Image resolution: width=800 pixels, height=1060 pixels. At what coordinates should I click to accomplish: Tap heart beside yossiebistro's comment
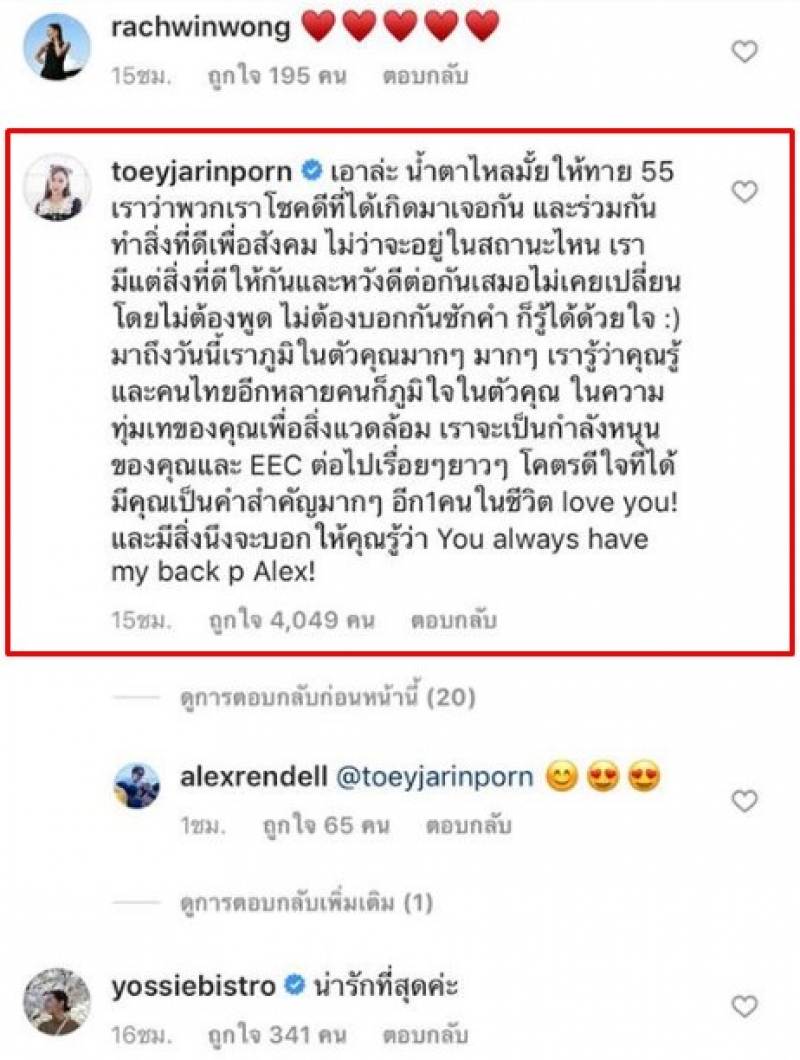(745, 1007)
